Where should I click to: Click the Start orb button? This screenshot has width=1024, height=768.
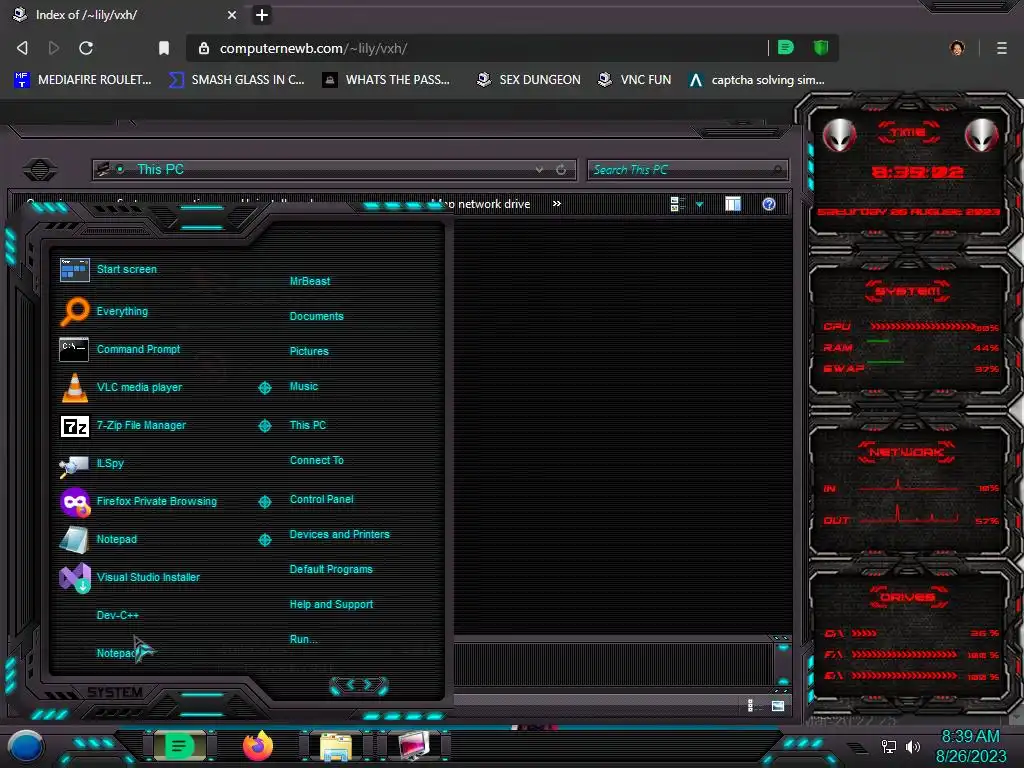point(26,746)
